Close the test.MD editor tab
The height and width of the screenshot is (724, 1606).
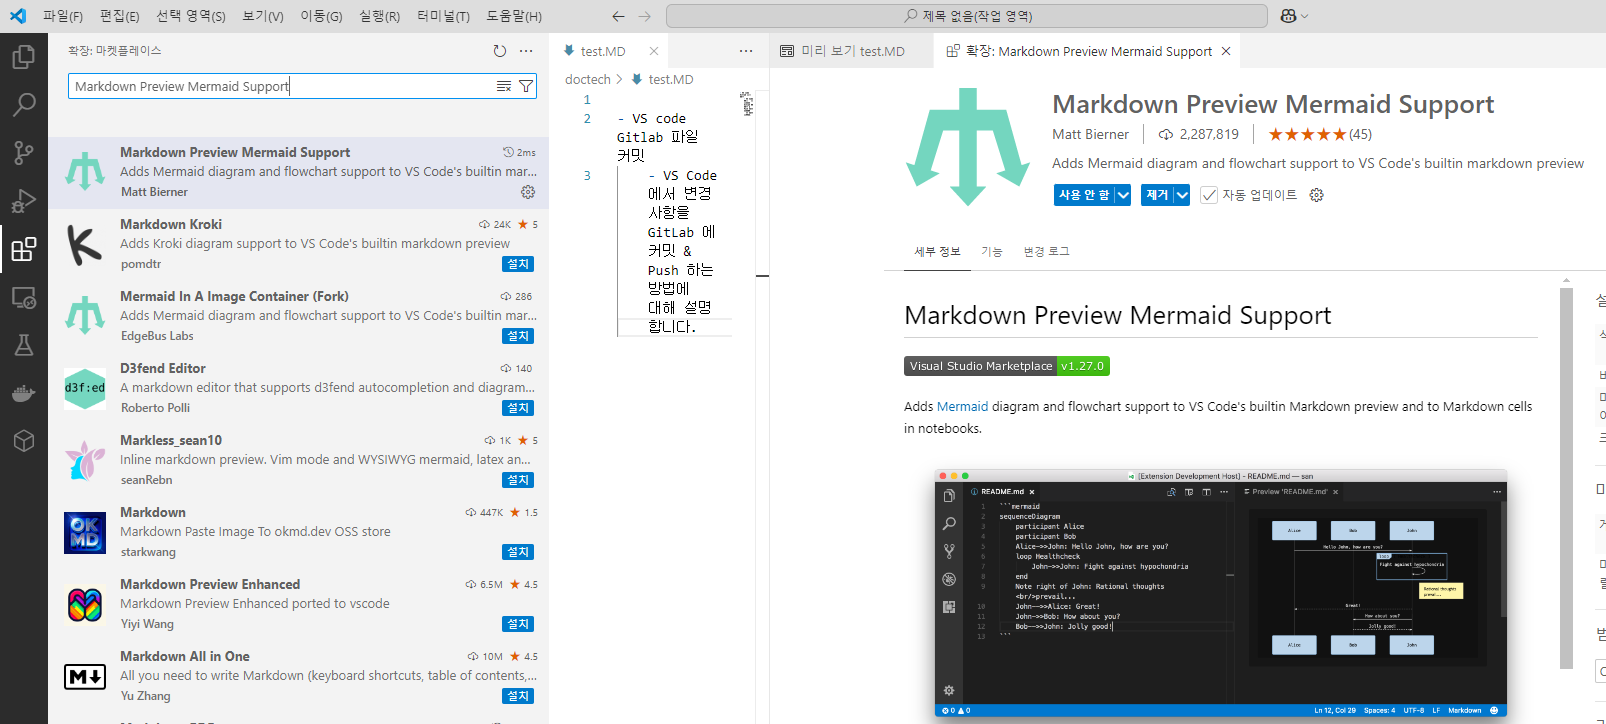(x=654, y=51)
